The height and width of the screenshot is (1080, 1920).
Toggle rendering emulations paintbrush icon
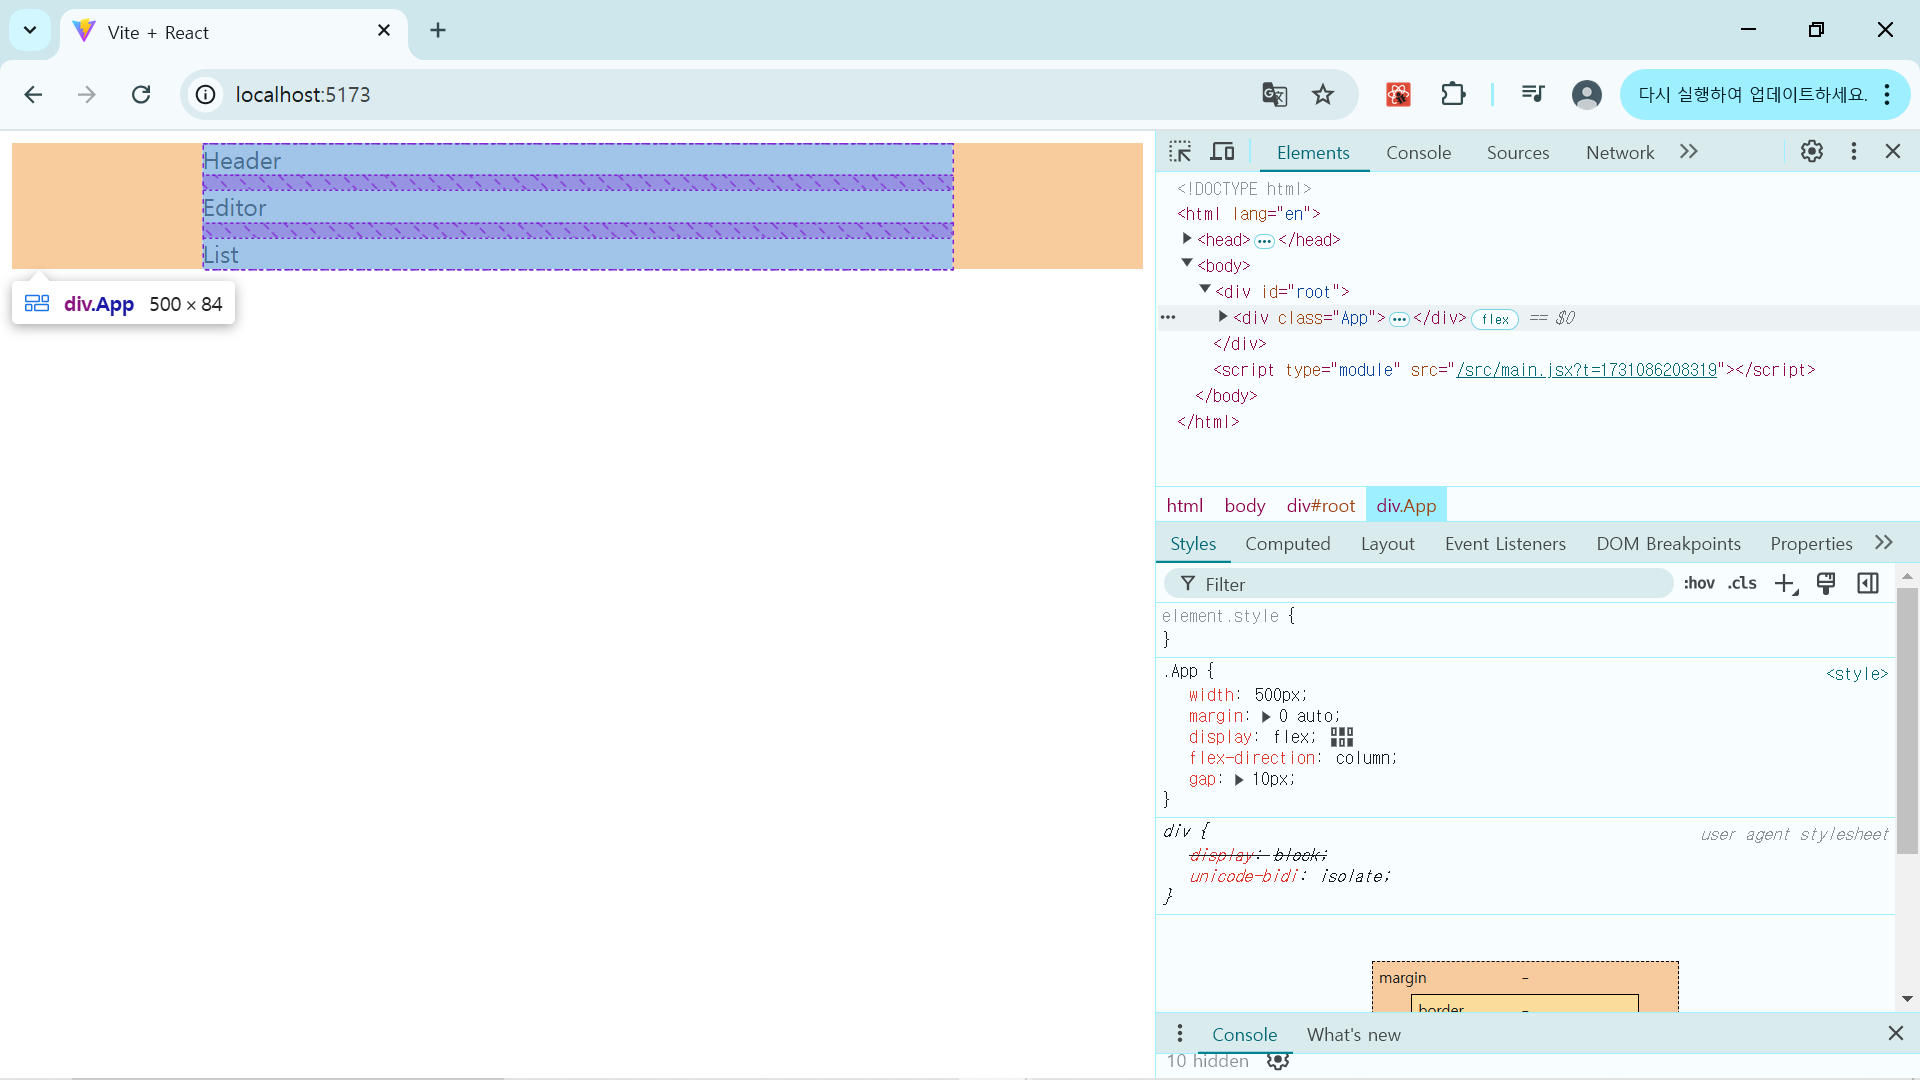tap(1826, 583)
